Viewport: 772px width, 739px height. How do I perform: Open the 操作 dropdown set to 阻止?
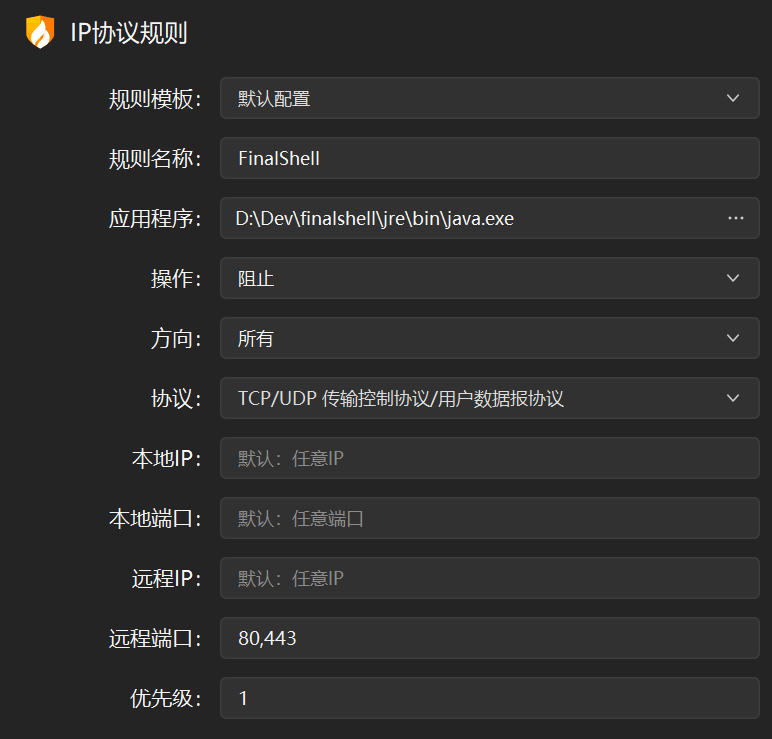489,278
